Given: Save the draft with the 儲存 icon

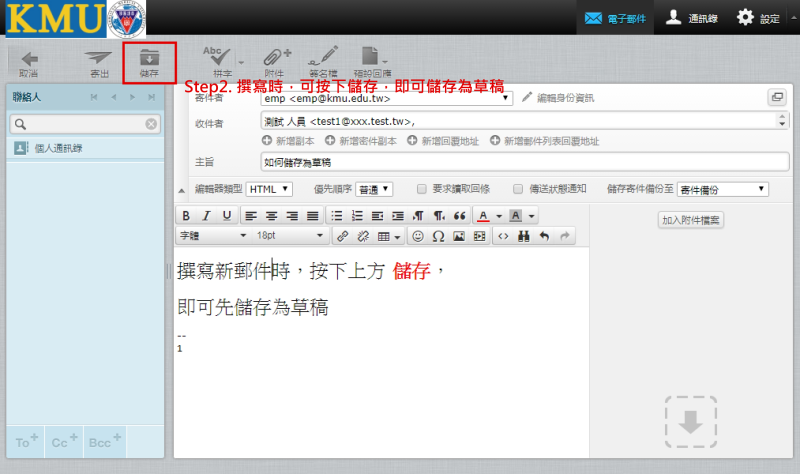Looking at the screenshot, I should tap(149, 58).
